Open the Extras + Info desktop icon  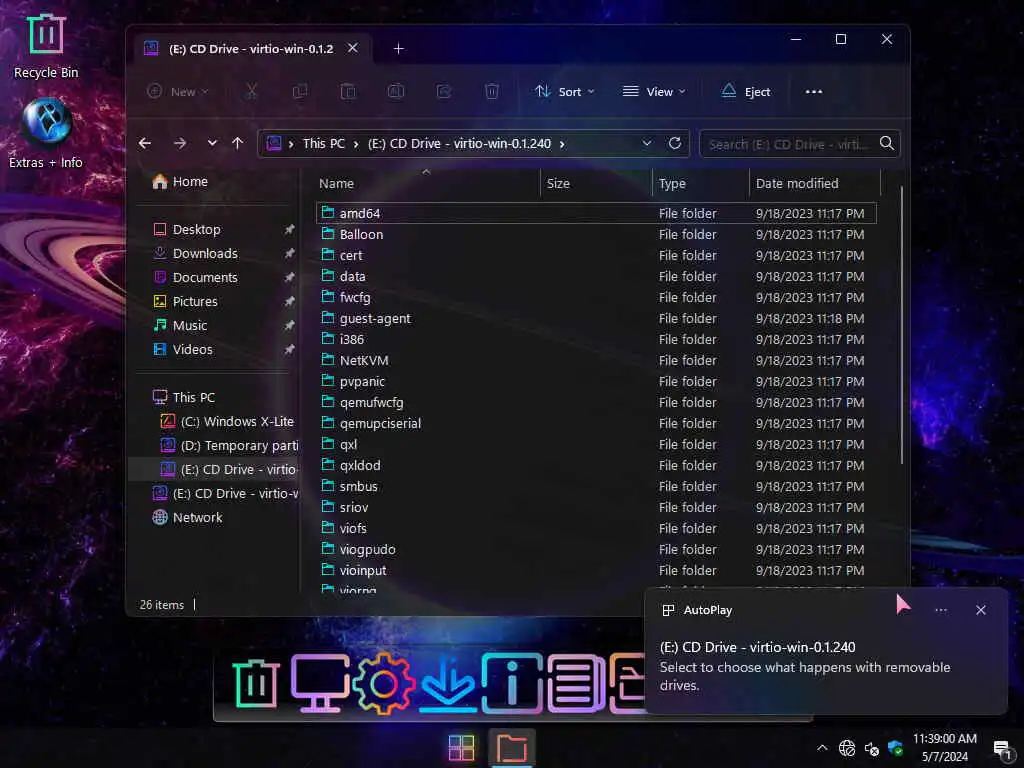click(x=46, y=133)
